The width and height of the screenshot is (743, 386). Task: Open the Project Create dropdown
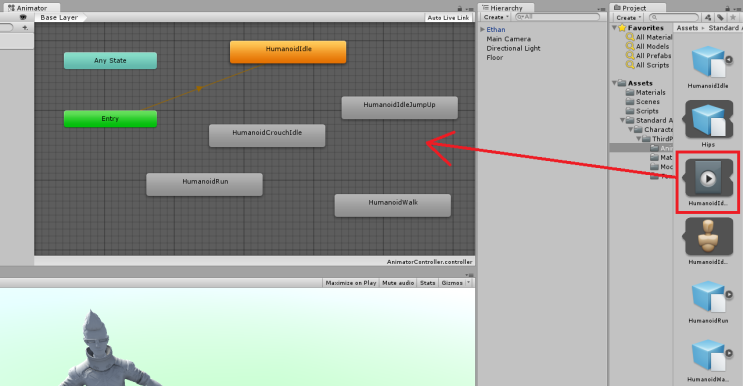pos(629,18)
